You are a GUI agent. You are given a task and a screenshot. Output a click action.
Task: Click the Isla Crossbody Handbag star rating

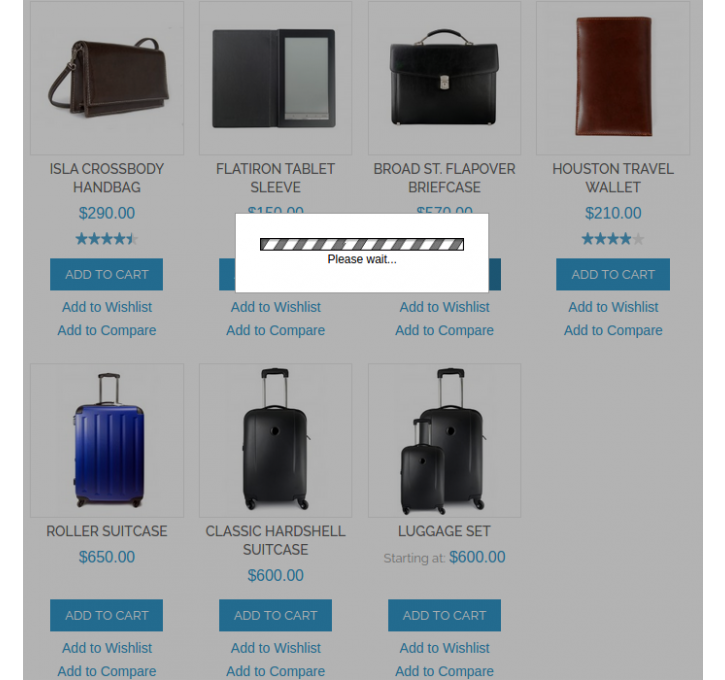[107, 239]
